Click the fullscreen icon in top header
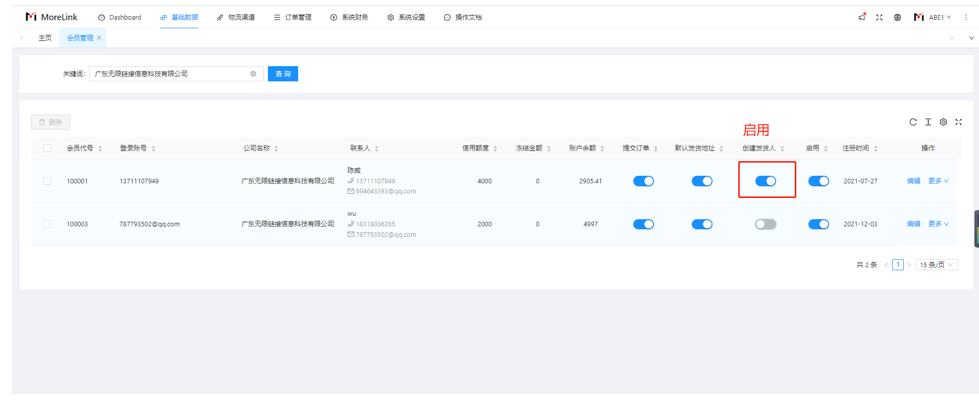This screenshot has width=979, height=400. pos(879,17)
